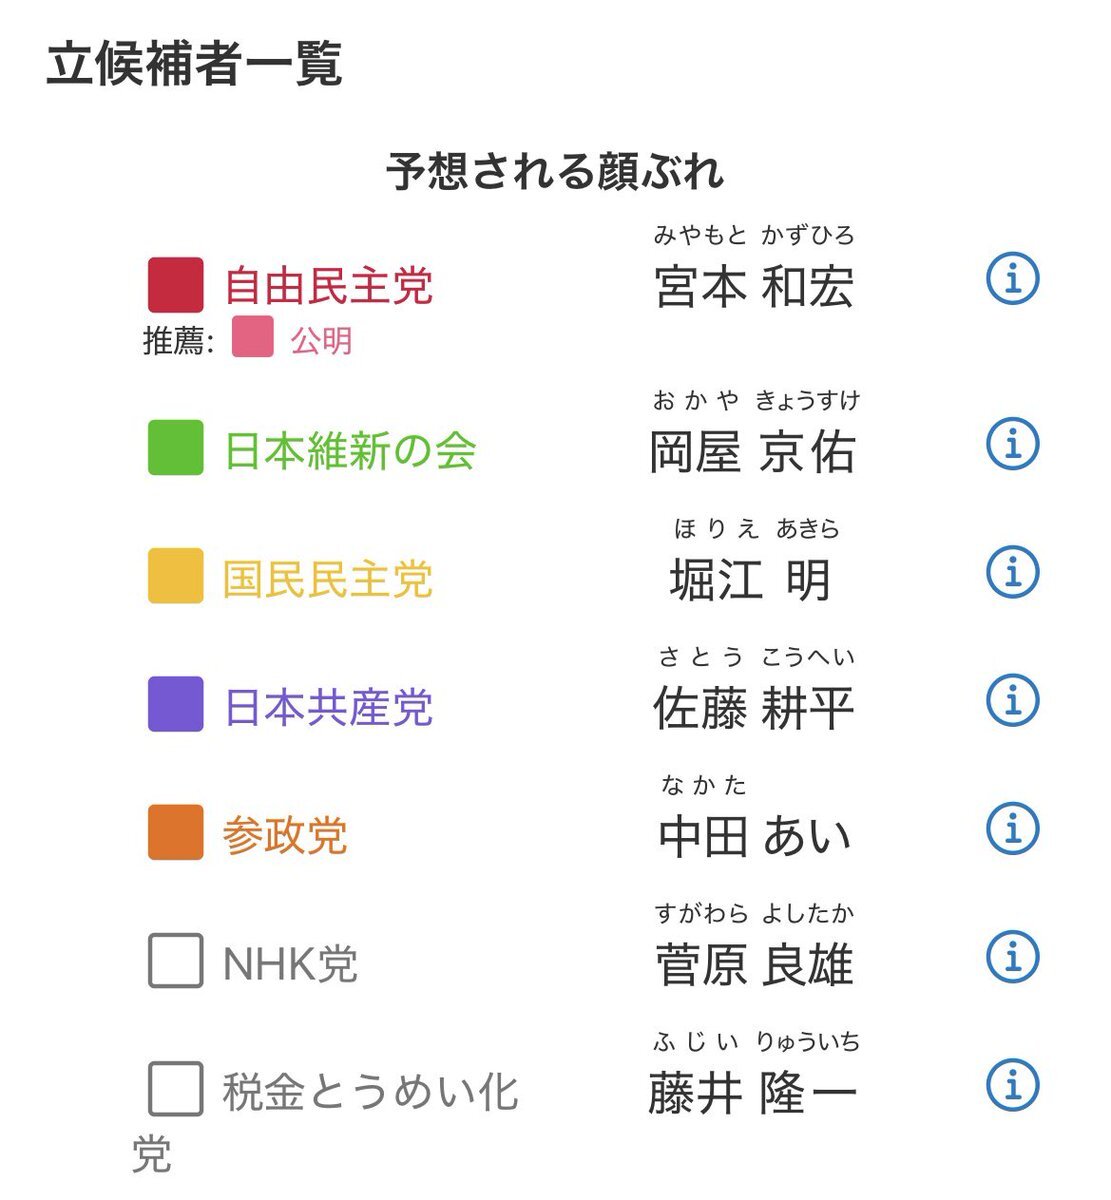
Task: Select the green 日本維新の会 color square
Action: coord(176,447)
